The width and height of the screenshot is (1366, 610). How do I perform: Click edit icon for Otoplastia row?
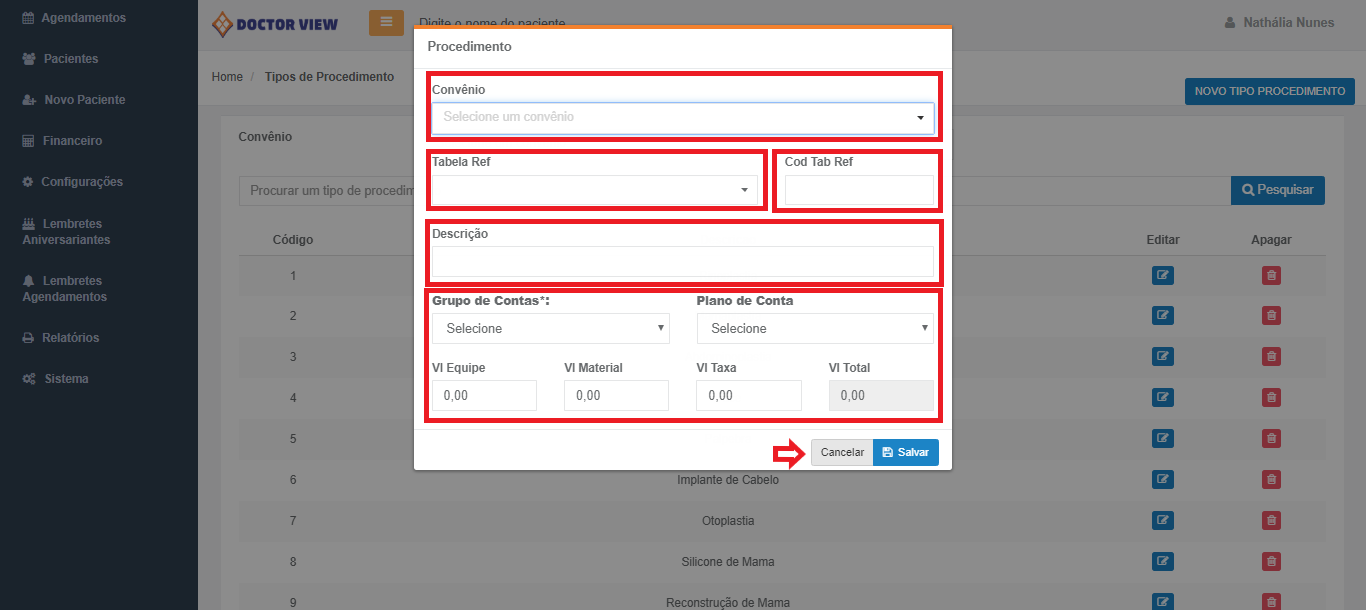1162,521
